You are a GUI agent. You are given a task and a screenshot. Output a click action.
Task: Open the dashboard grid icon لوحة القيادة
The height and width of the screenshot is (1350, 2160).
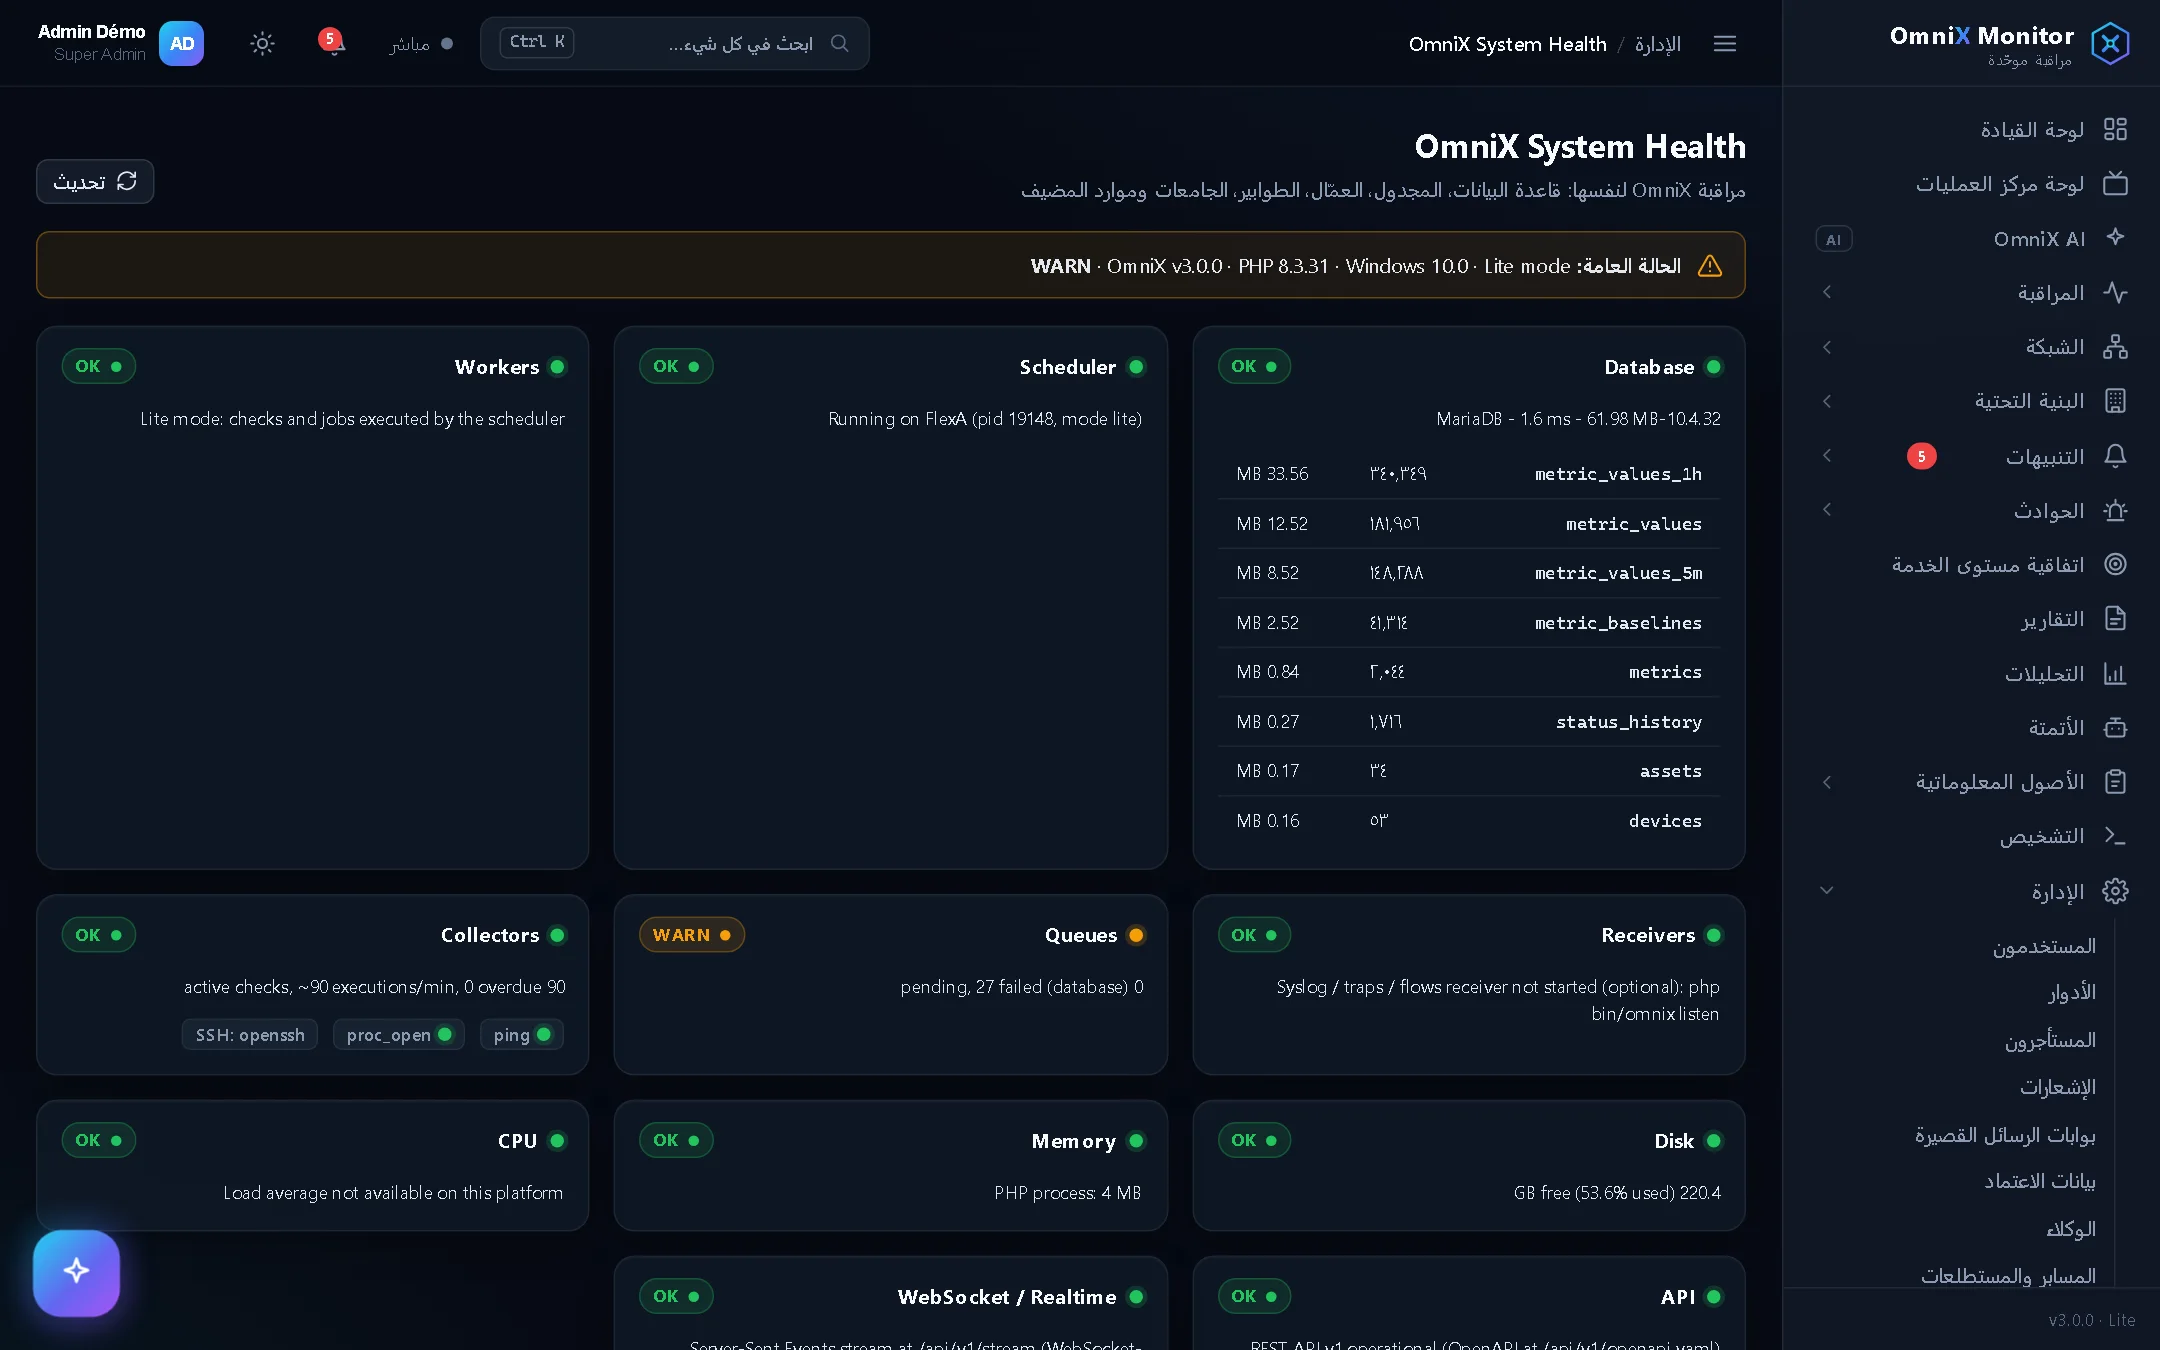[2115, 129]
